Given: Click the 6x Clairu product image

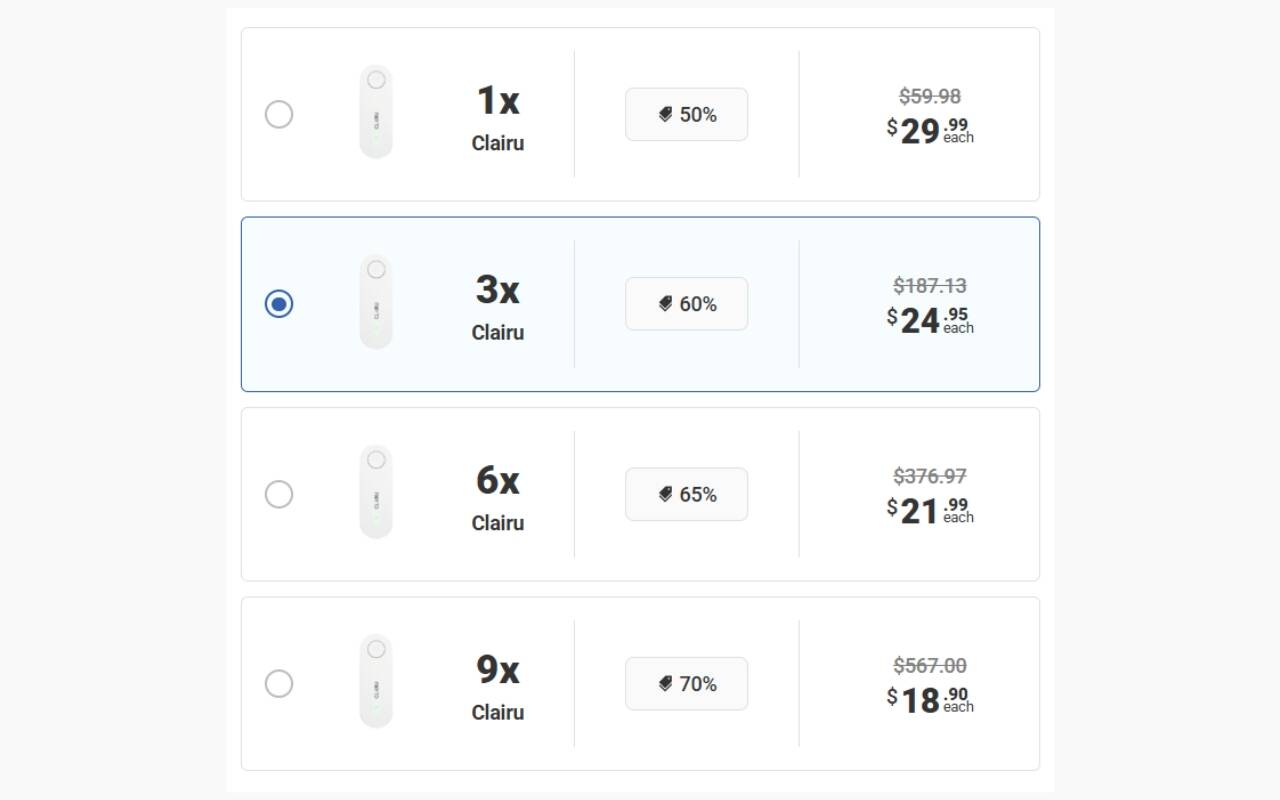Looking at the screenshot, I should tap(376, 492).
